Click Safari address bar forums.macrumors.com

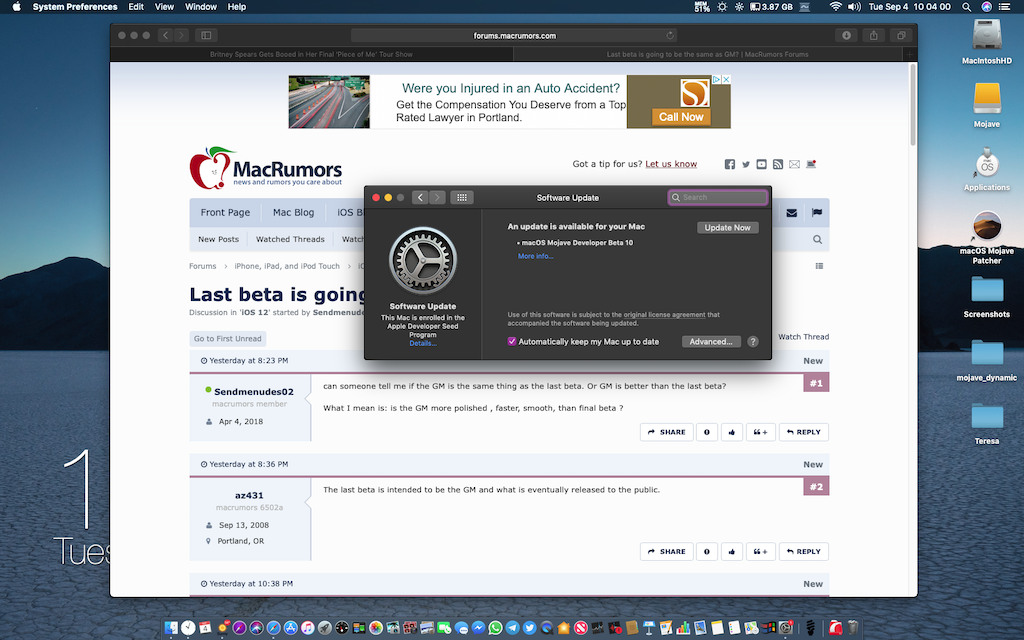514,35
